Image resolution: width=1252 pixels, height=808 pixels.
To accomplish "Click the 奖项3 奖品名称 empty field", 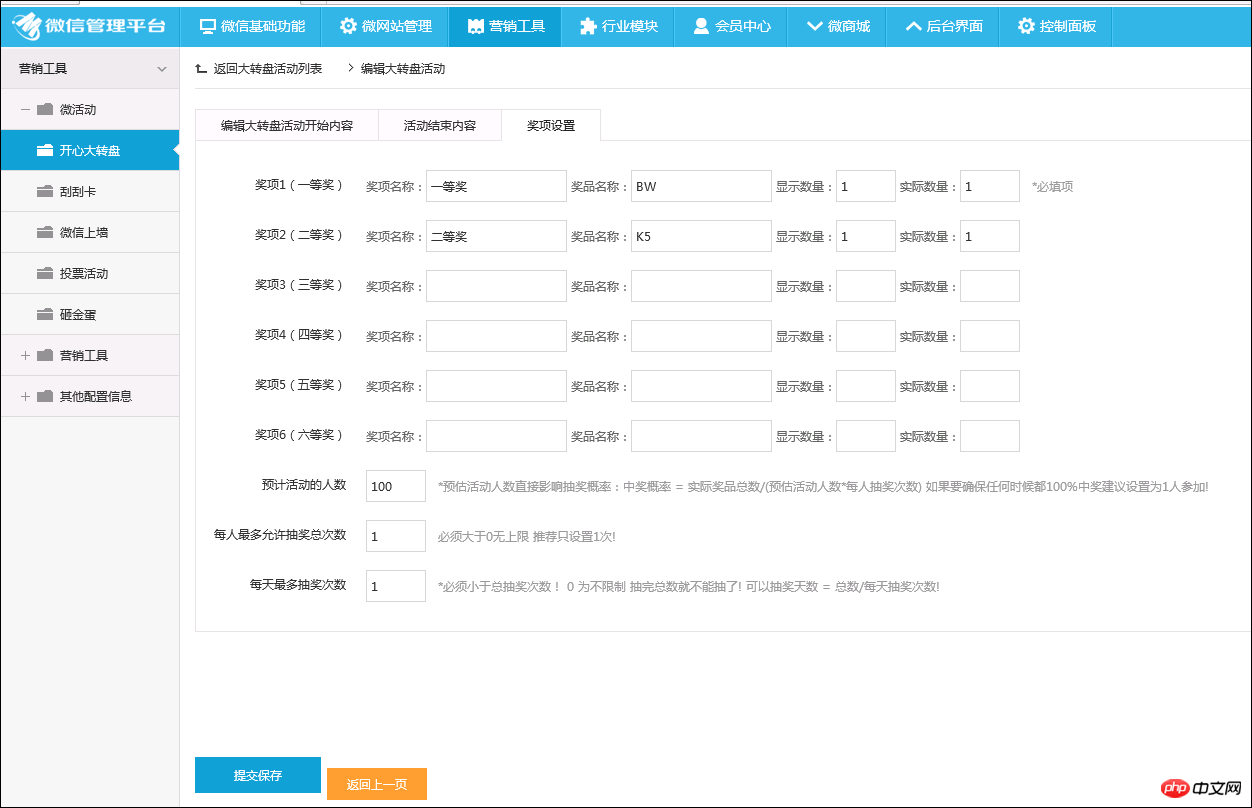I will coord(701,286).
